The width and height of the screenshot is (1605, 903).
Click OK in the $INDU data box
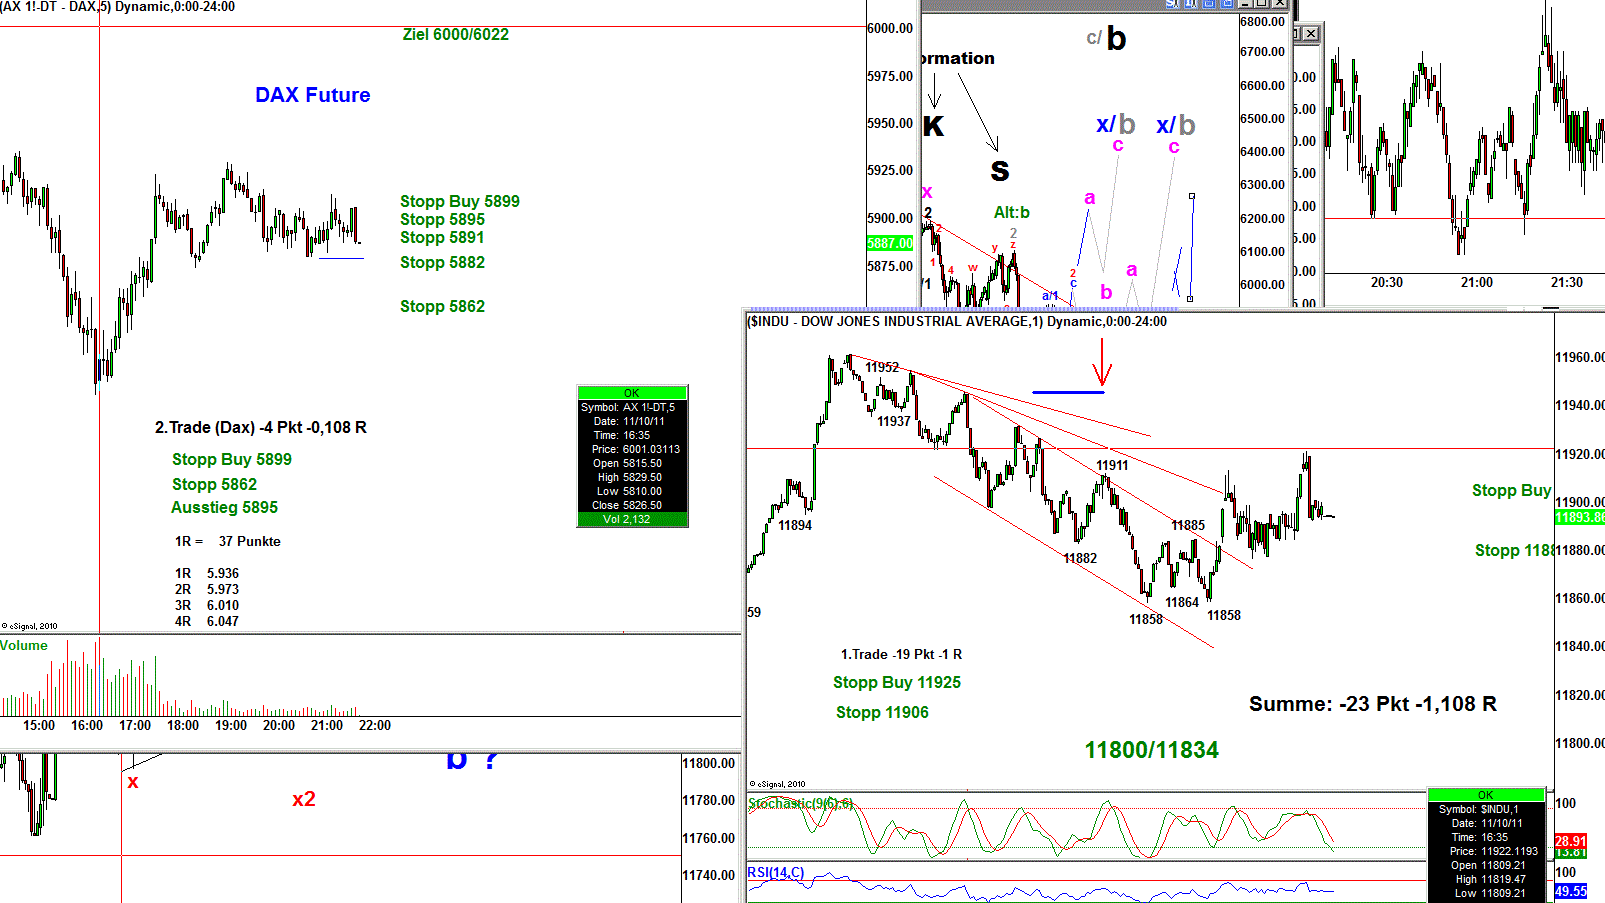coord(1485,795)
